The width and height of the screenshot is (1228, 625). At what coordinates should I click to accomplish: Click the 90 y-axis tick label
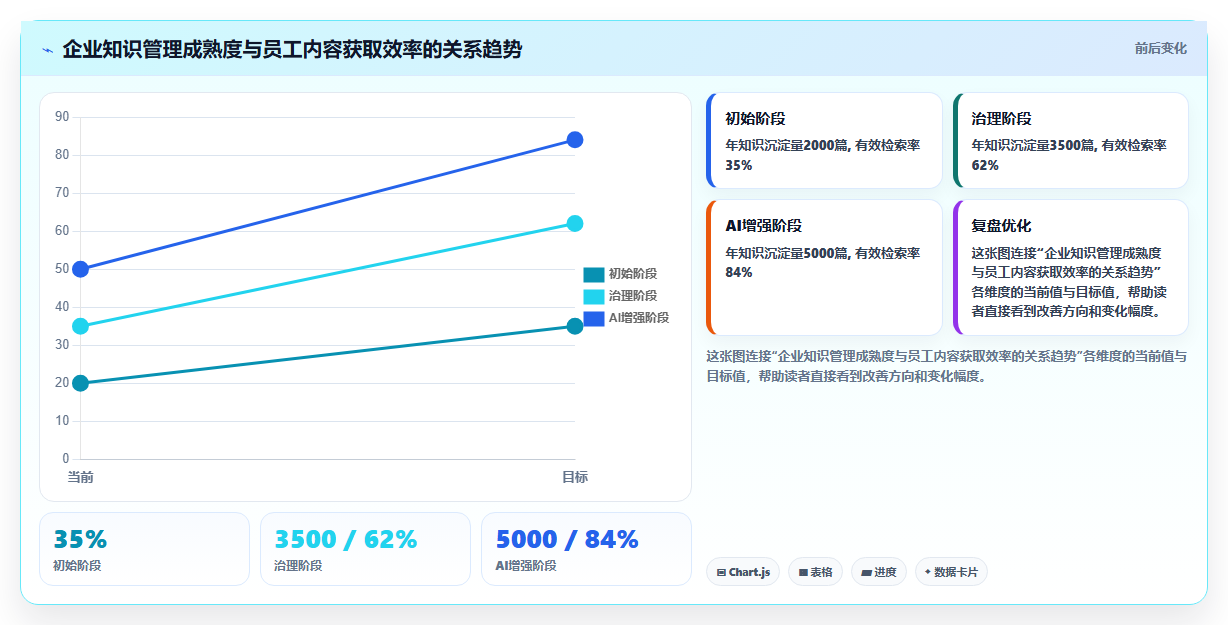62,117
